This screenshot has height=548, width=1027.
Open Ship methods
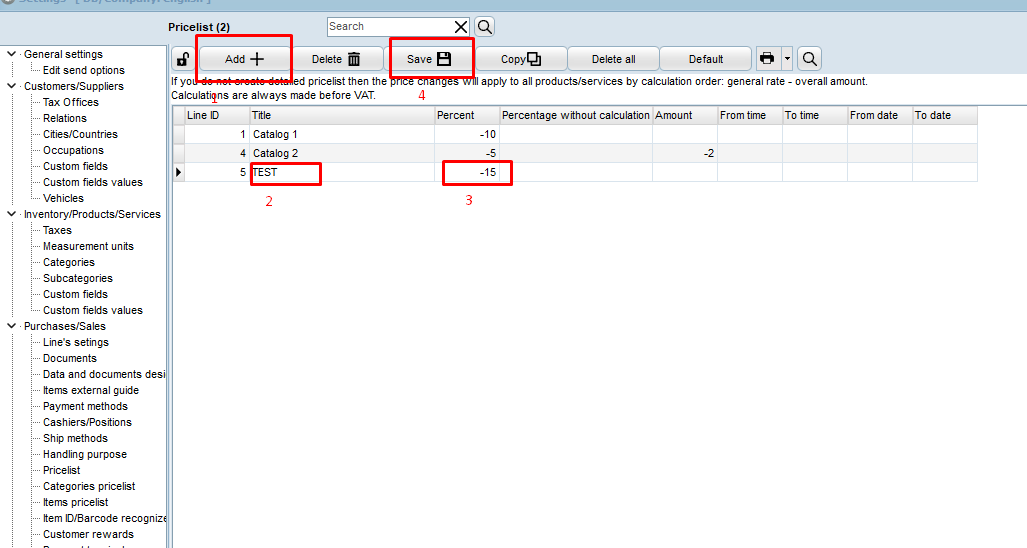coord(75,439)
